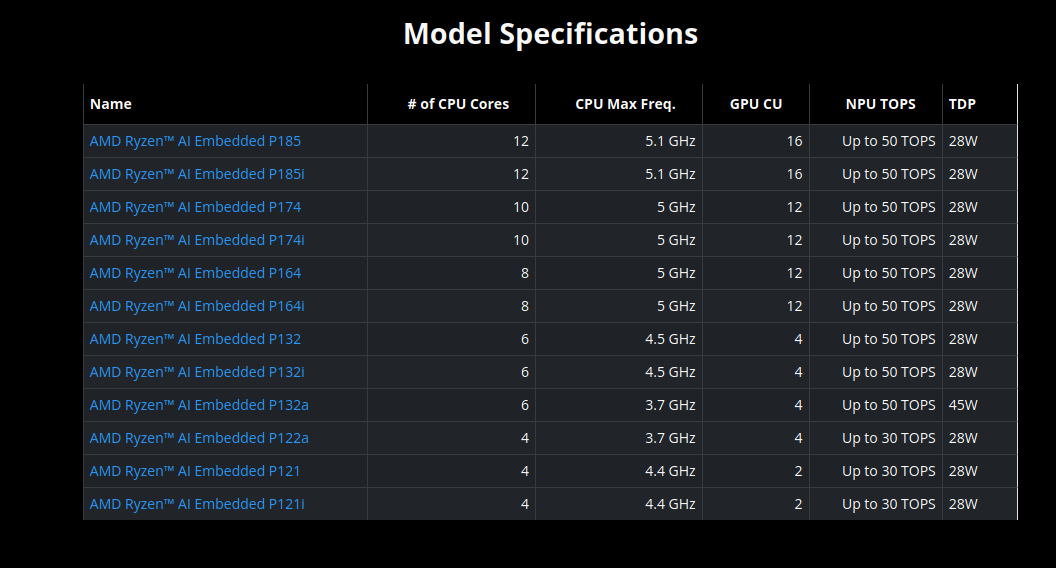Open the AMD Ryzen AI Embedded P121 link
This screenshot has height=568, width=1056.
click(x=195, y=471)
